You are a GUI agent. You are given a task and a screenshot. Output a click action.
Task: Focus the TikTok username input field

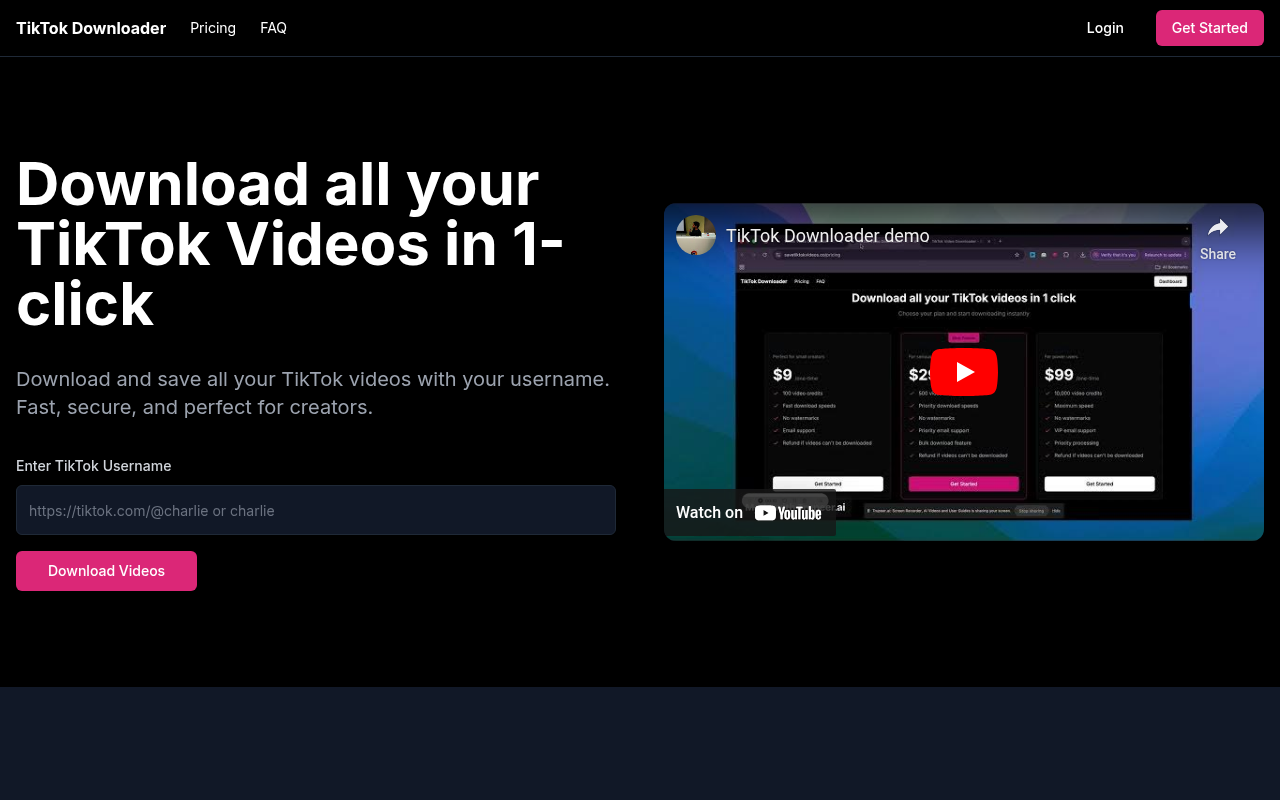tap(316, 510)
